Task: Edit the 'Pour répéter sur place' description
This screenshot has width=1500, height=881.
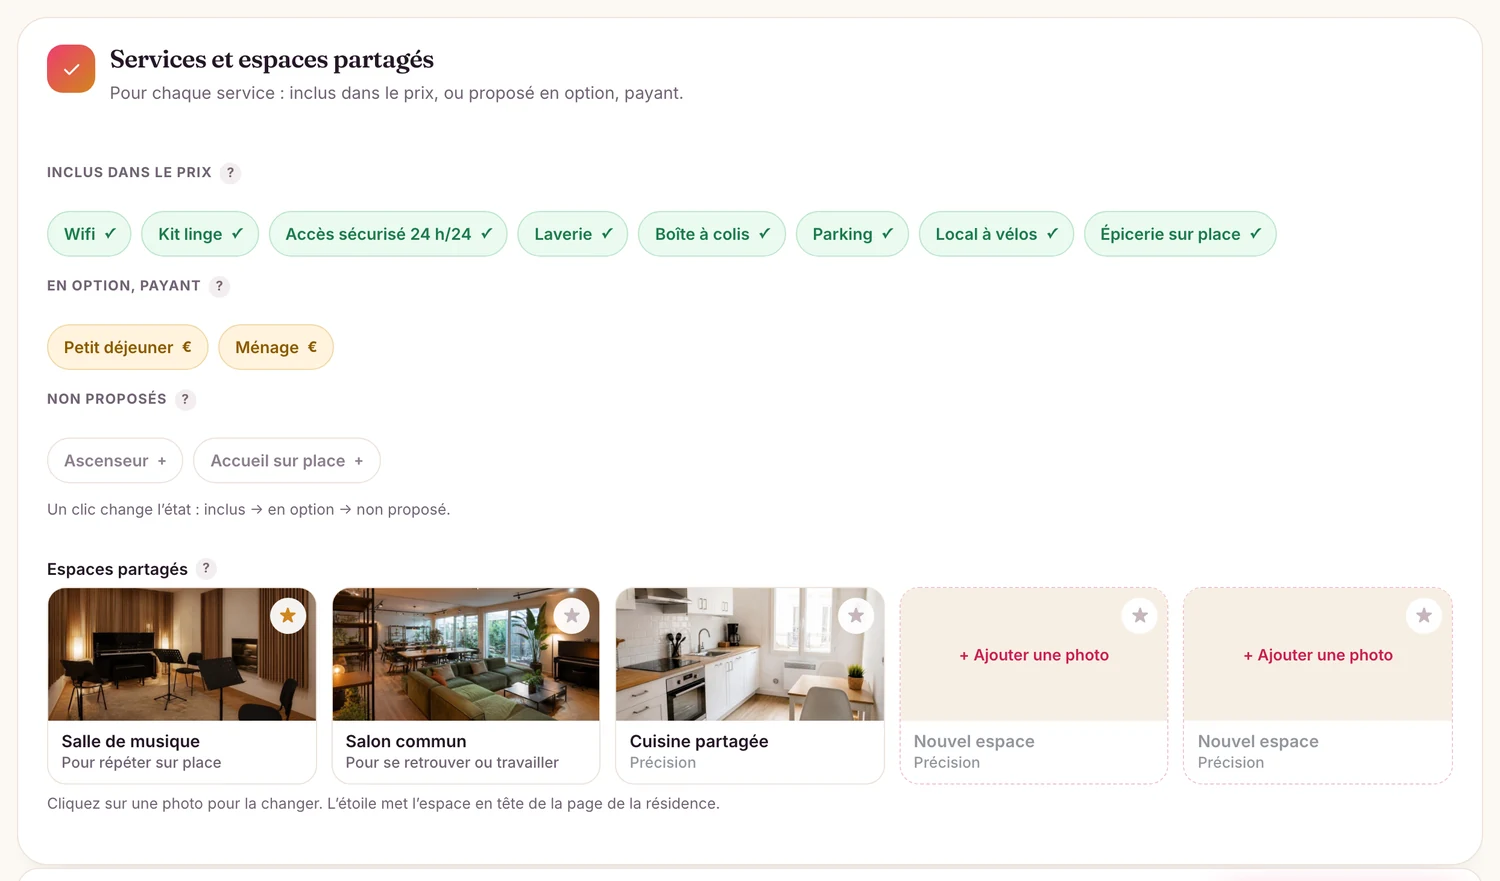Action: [x=182, y=763]
